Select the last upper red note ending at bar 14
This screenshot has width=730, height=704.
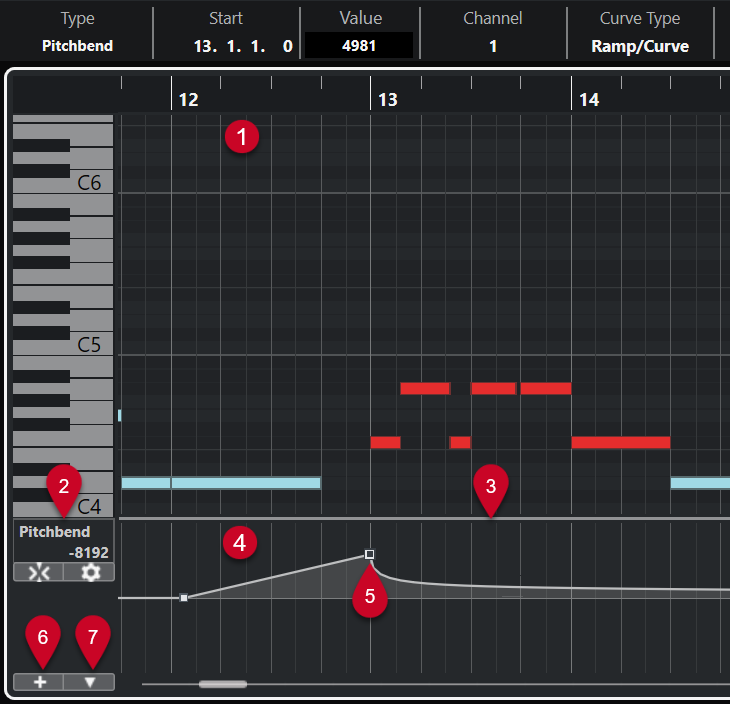point(546,388)
